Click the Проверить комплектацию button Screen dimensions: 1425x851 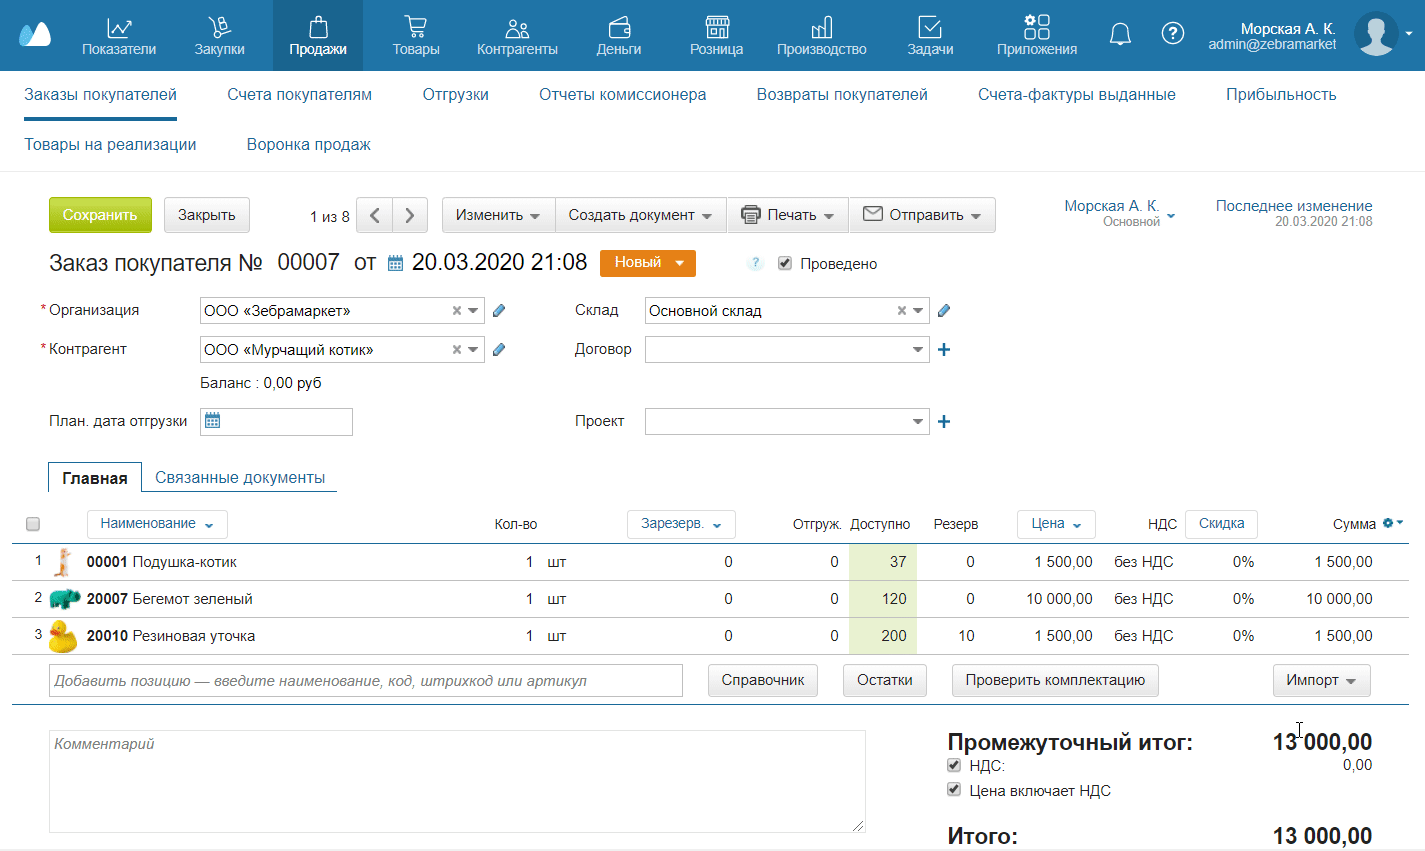click(1055, 680)
